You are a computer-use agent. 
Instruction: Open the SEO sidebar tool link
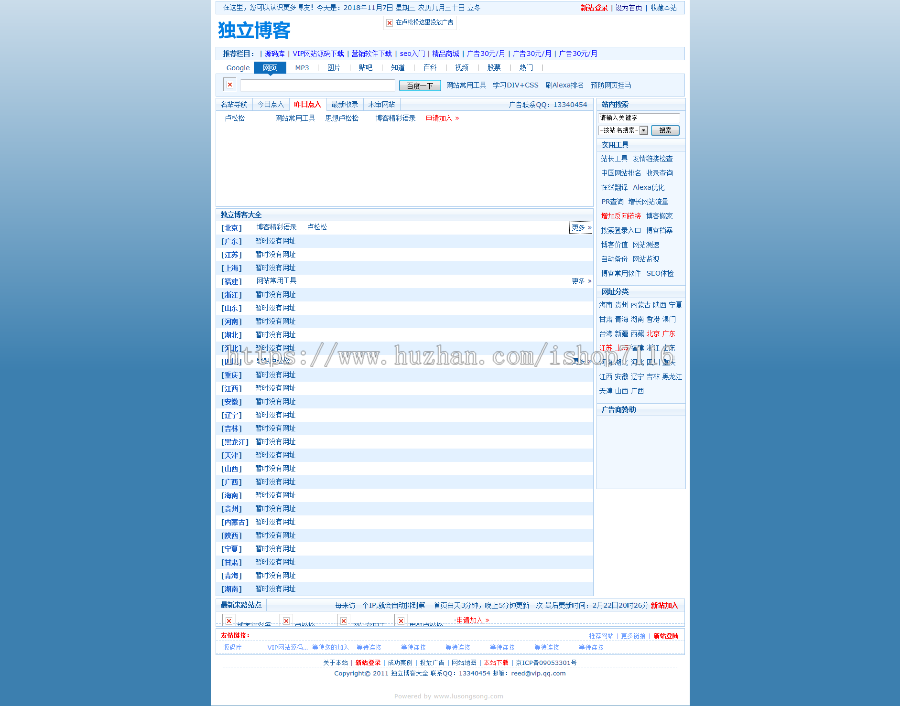pyautogui.click(x=660, y=273)
